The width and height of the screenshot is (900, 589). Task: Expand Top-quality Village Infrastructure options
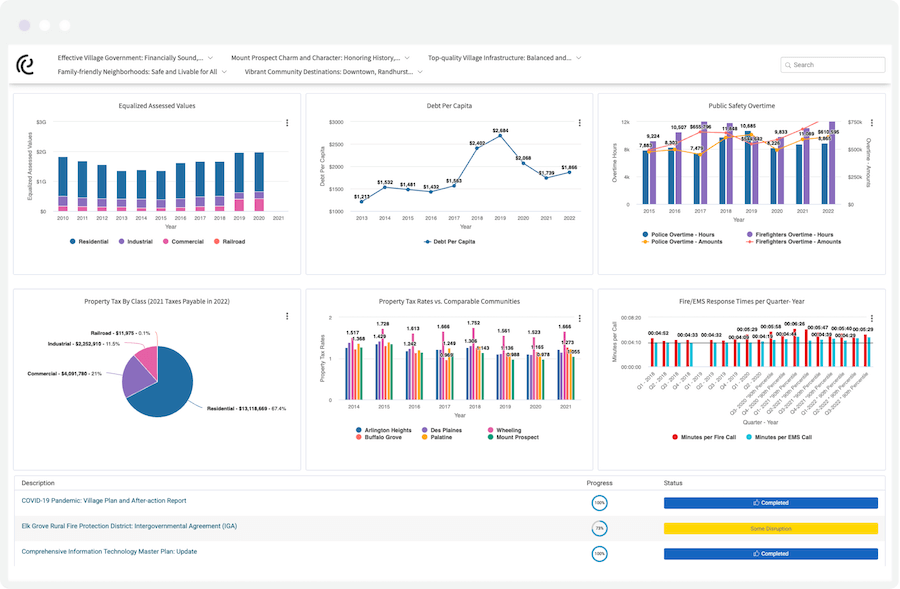500,57
